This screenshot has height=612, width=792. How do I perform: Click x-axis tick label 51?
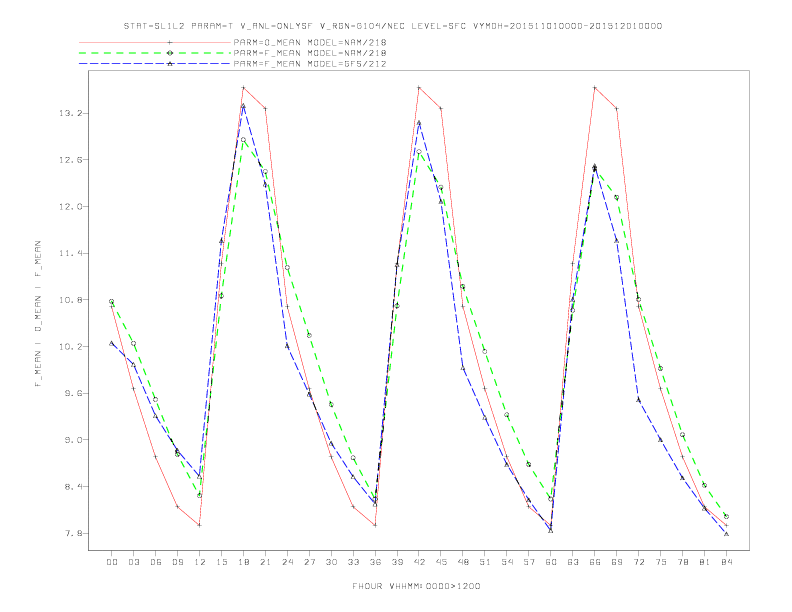485,562
